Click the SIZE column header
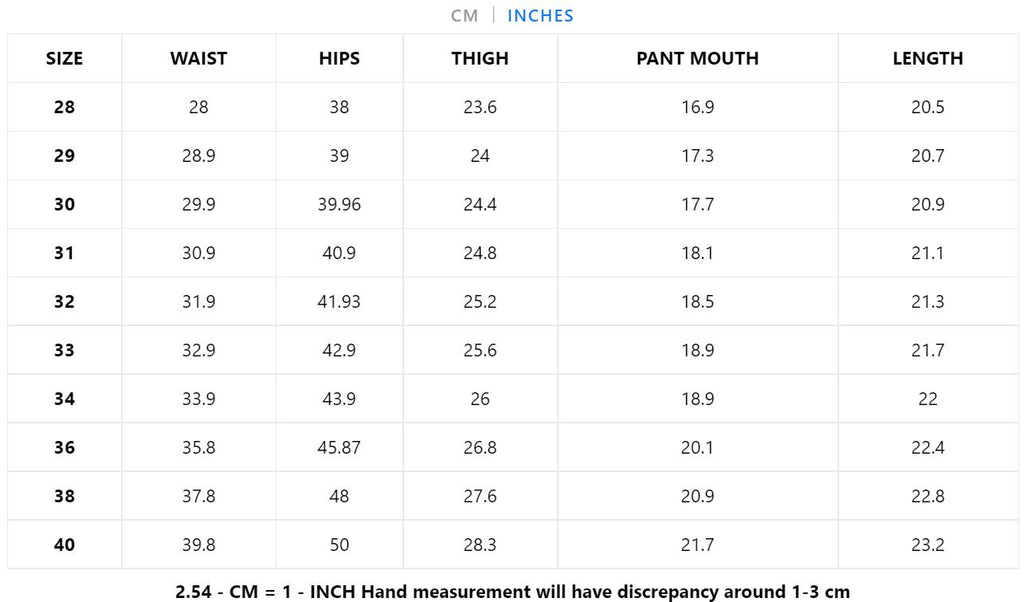The height and width of the screenshot is (602, 1024). tap(64, 59)
